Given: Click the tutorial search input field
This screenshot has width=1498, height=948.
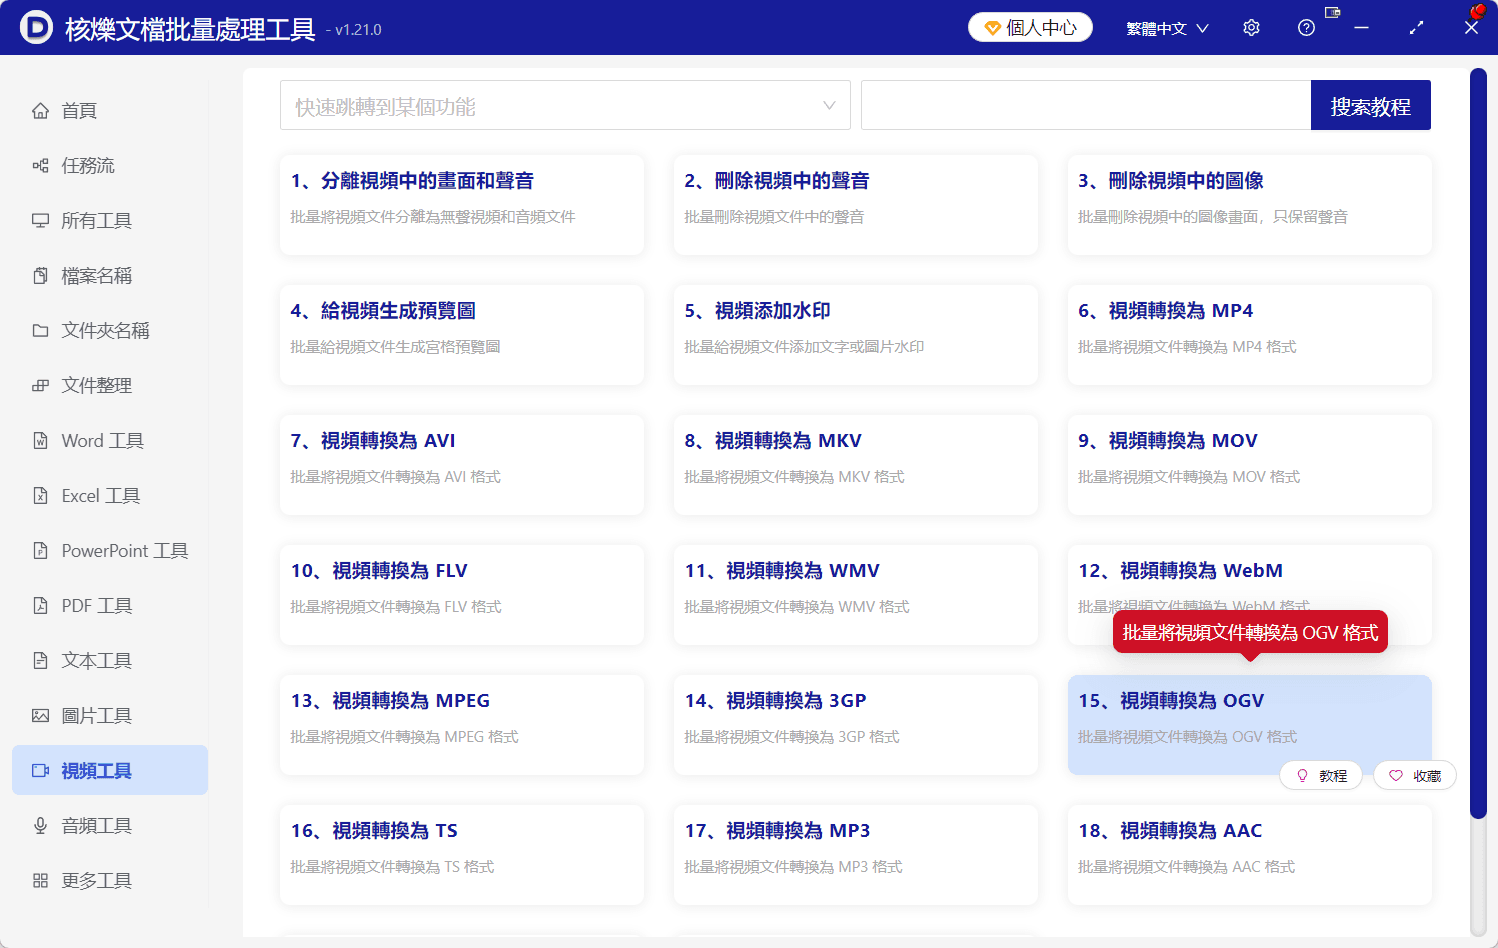Looking at the screenshot, I should [1086, 105].
